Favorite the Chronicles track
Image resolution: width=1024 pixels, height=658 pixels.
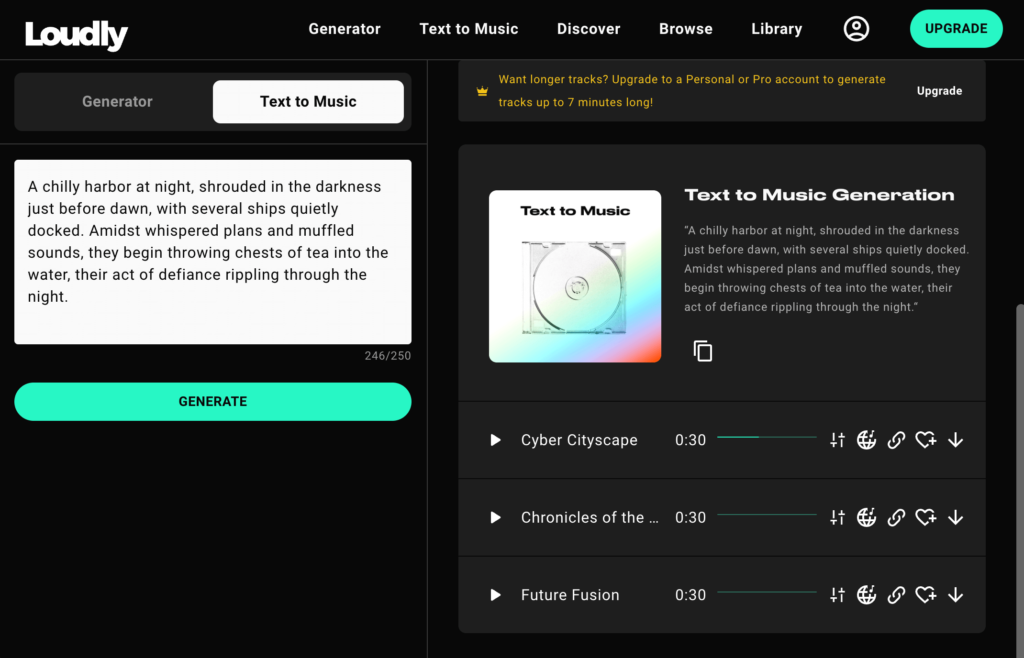[x=926, y=517]
